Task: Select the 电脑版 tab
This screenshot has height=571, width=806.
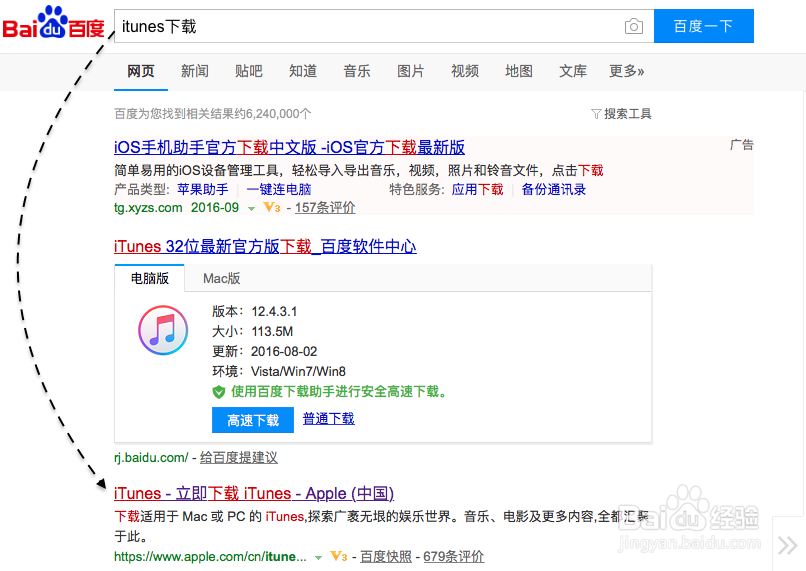Action: click(x=150, y=278)
